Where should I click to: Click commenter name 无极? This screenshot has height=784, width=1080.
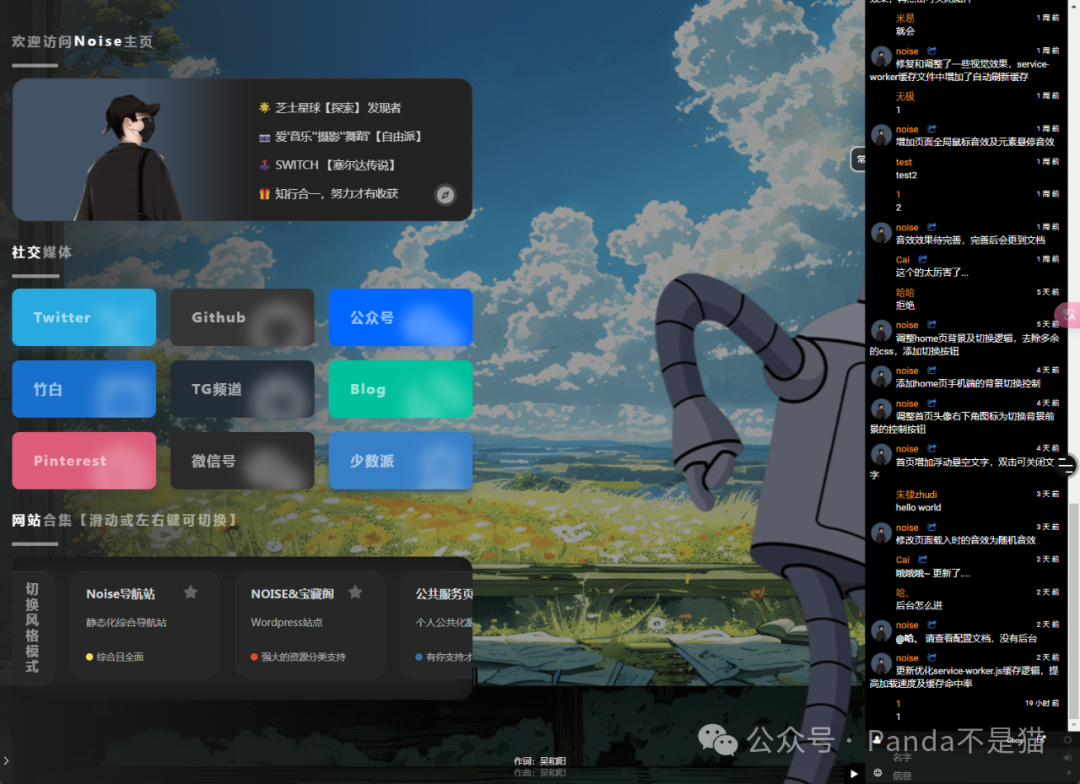(905, 96)
